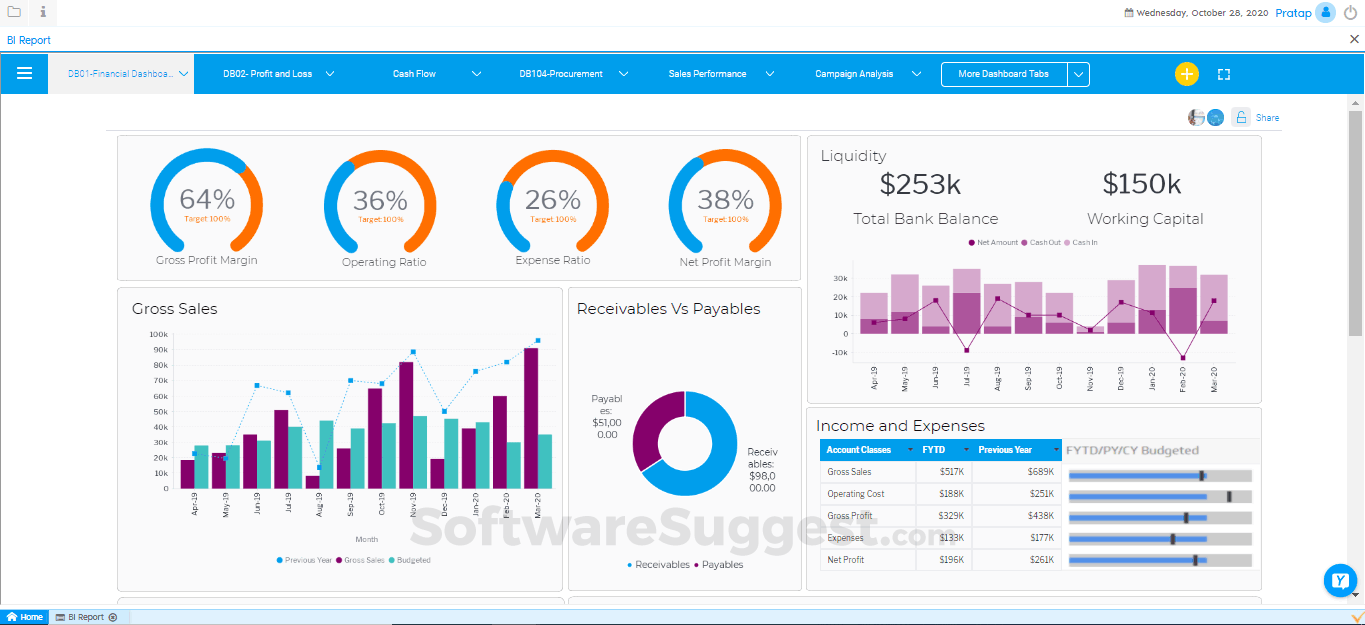1365x625 pixels.
Task: Open the hamburger menu icon
Action: pos(25,73)
